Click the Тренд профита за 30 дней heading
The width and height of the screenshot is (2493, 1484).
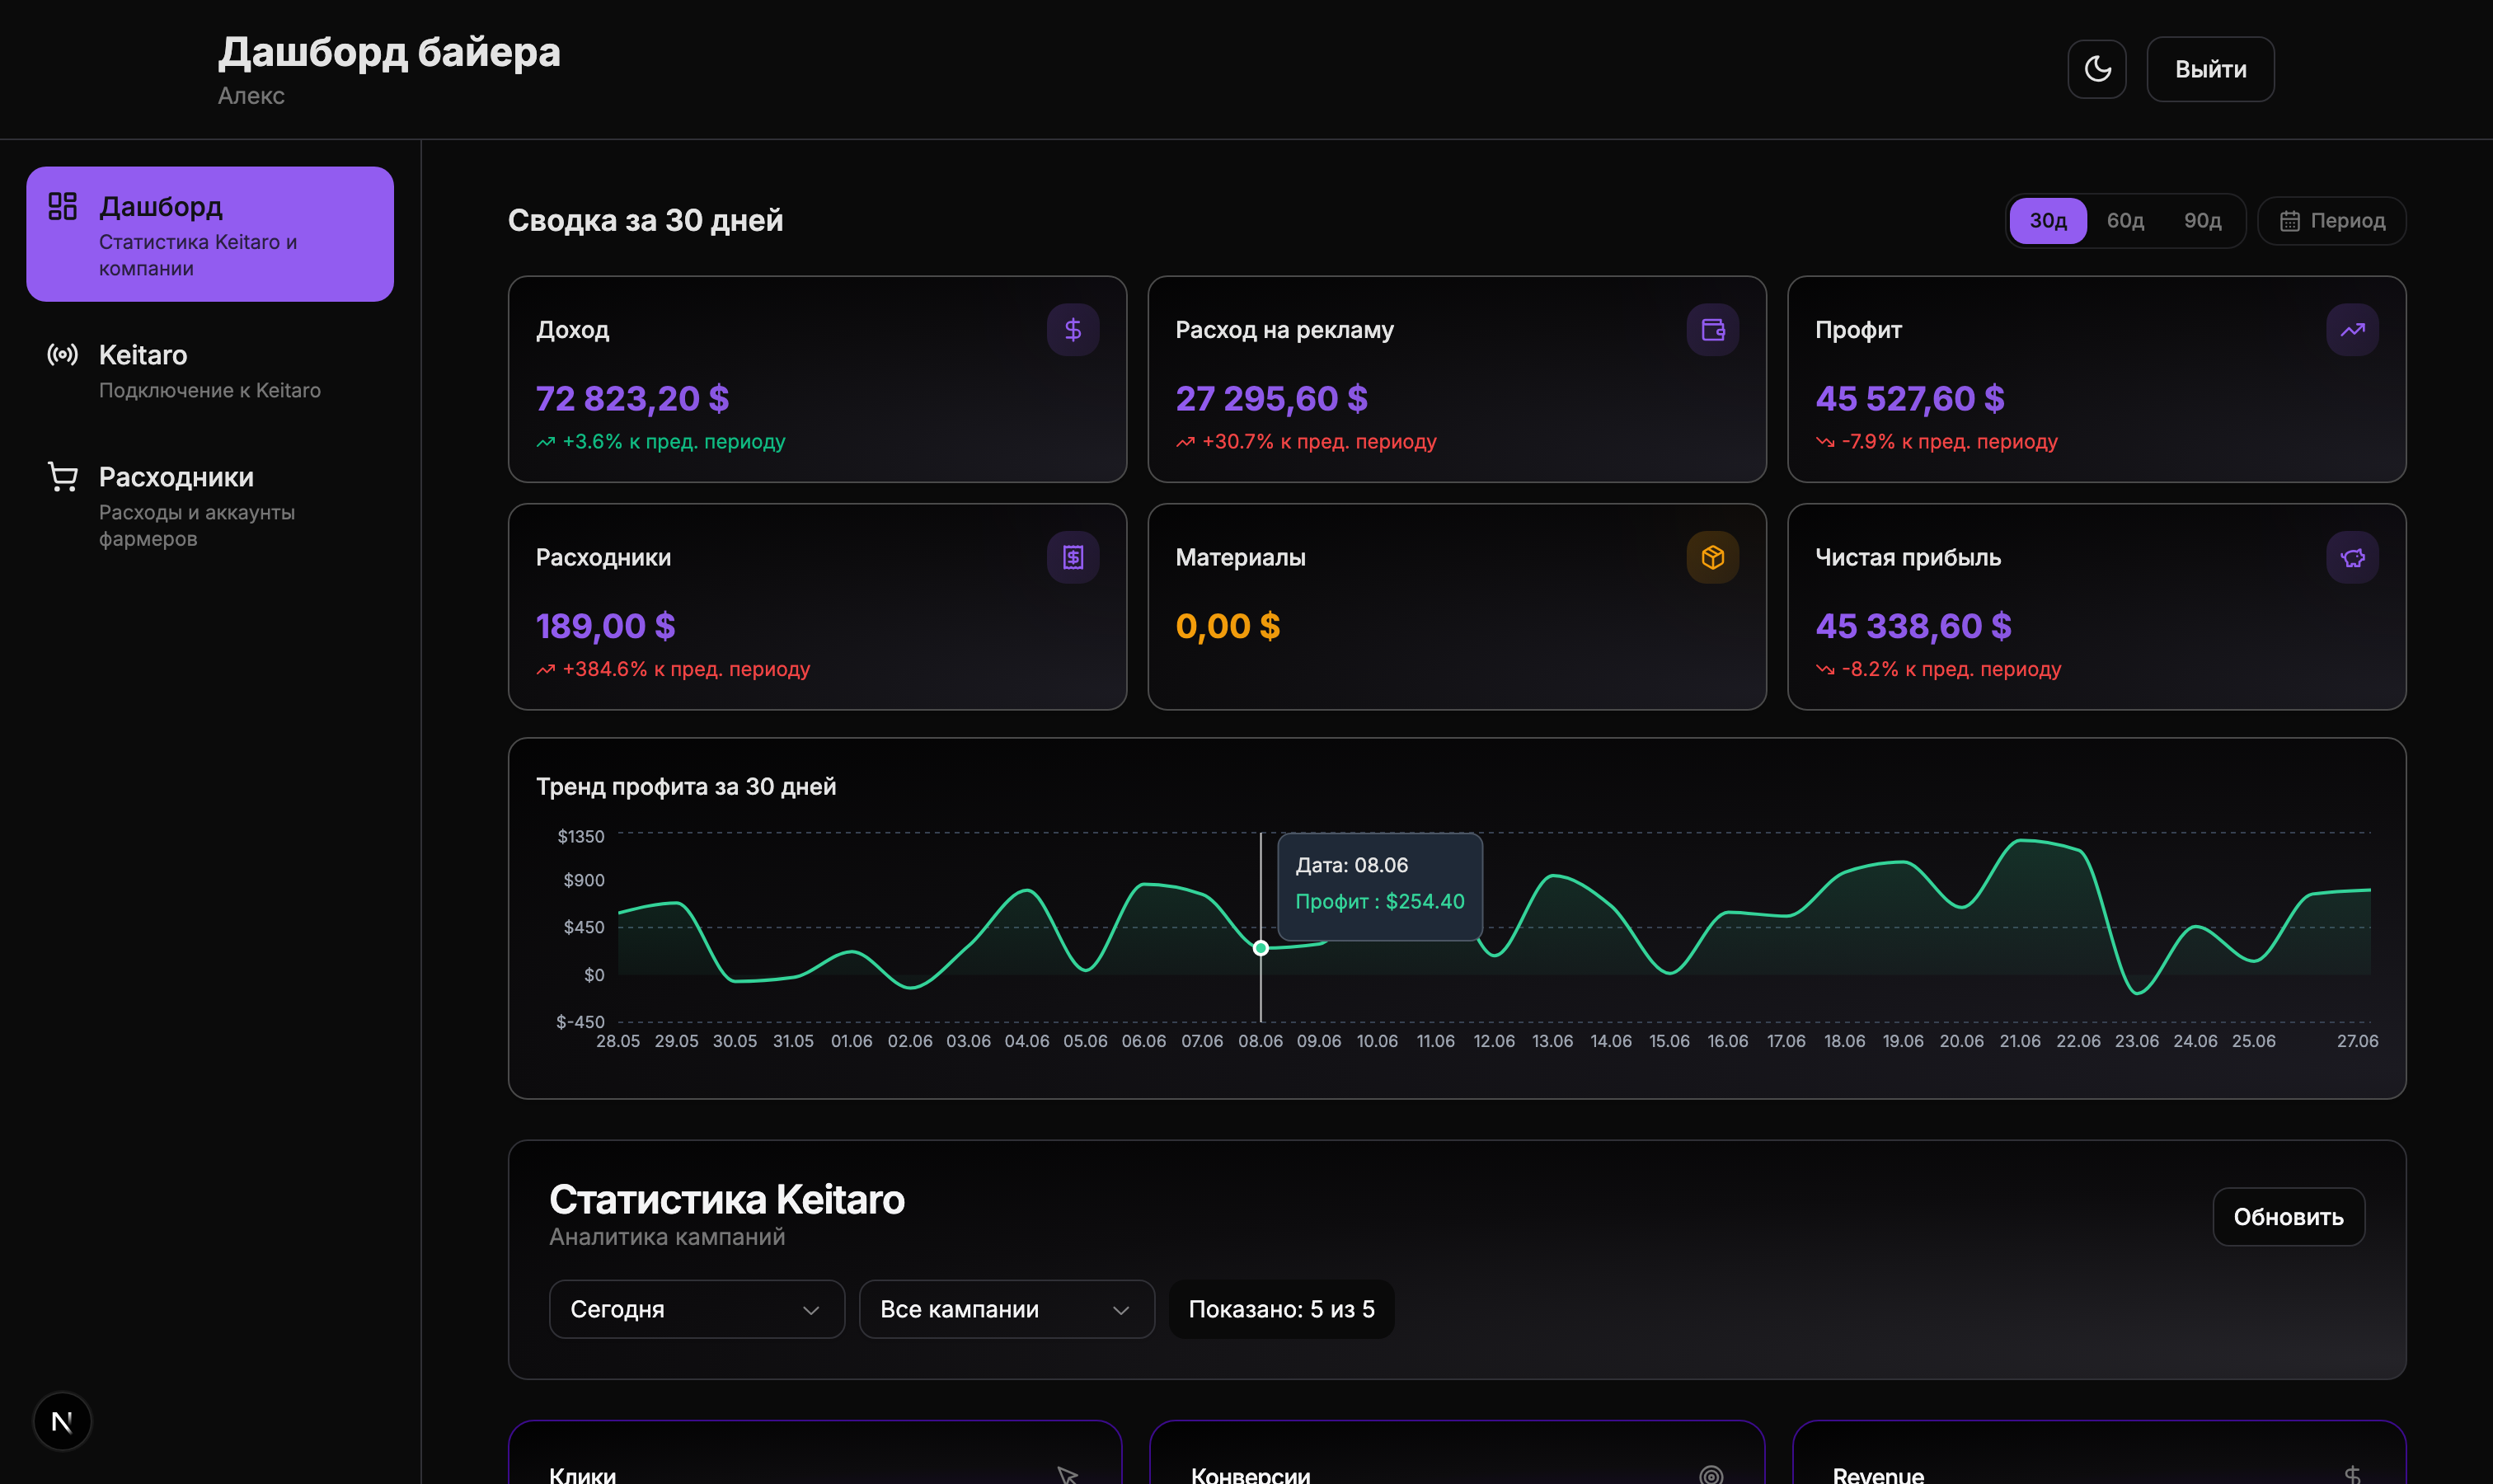[x=686, y=786]
